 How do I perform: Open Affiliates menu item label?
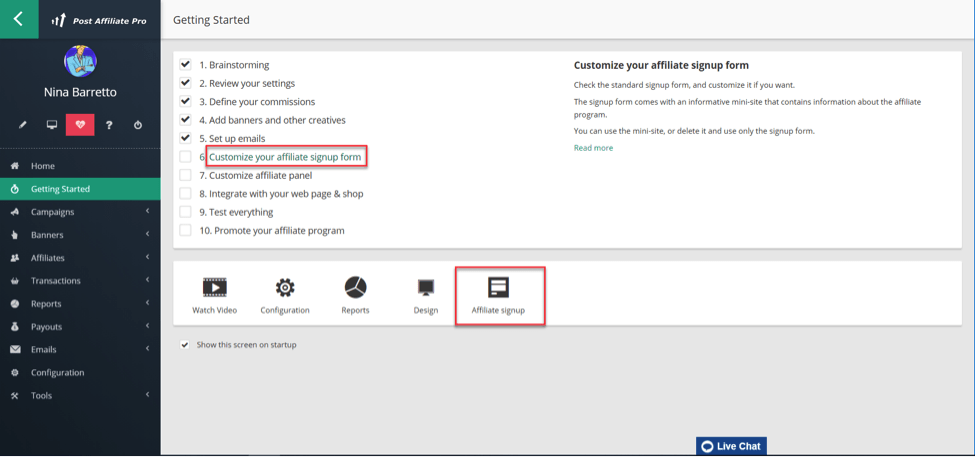pyautogui.click(x=48, y=258)
